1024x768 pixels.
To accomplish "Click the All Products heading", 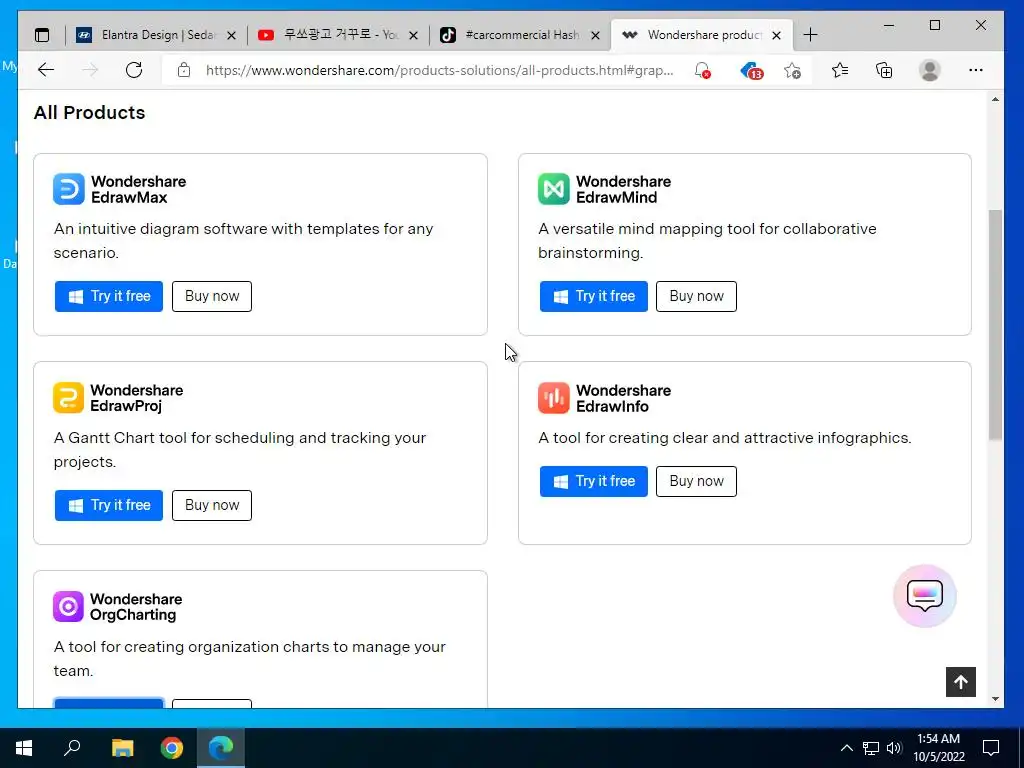I will pos(89,112).
